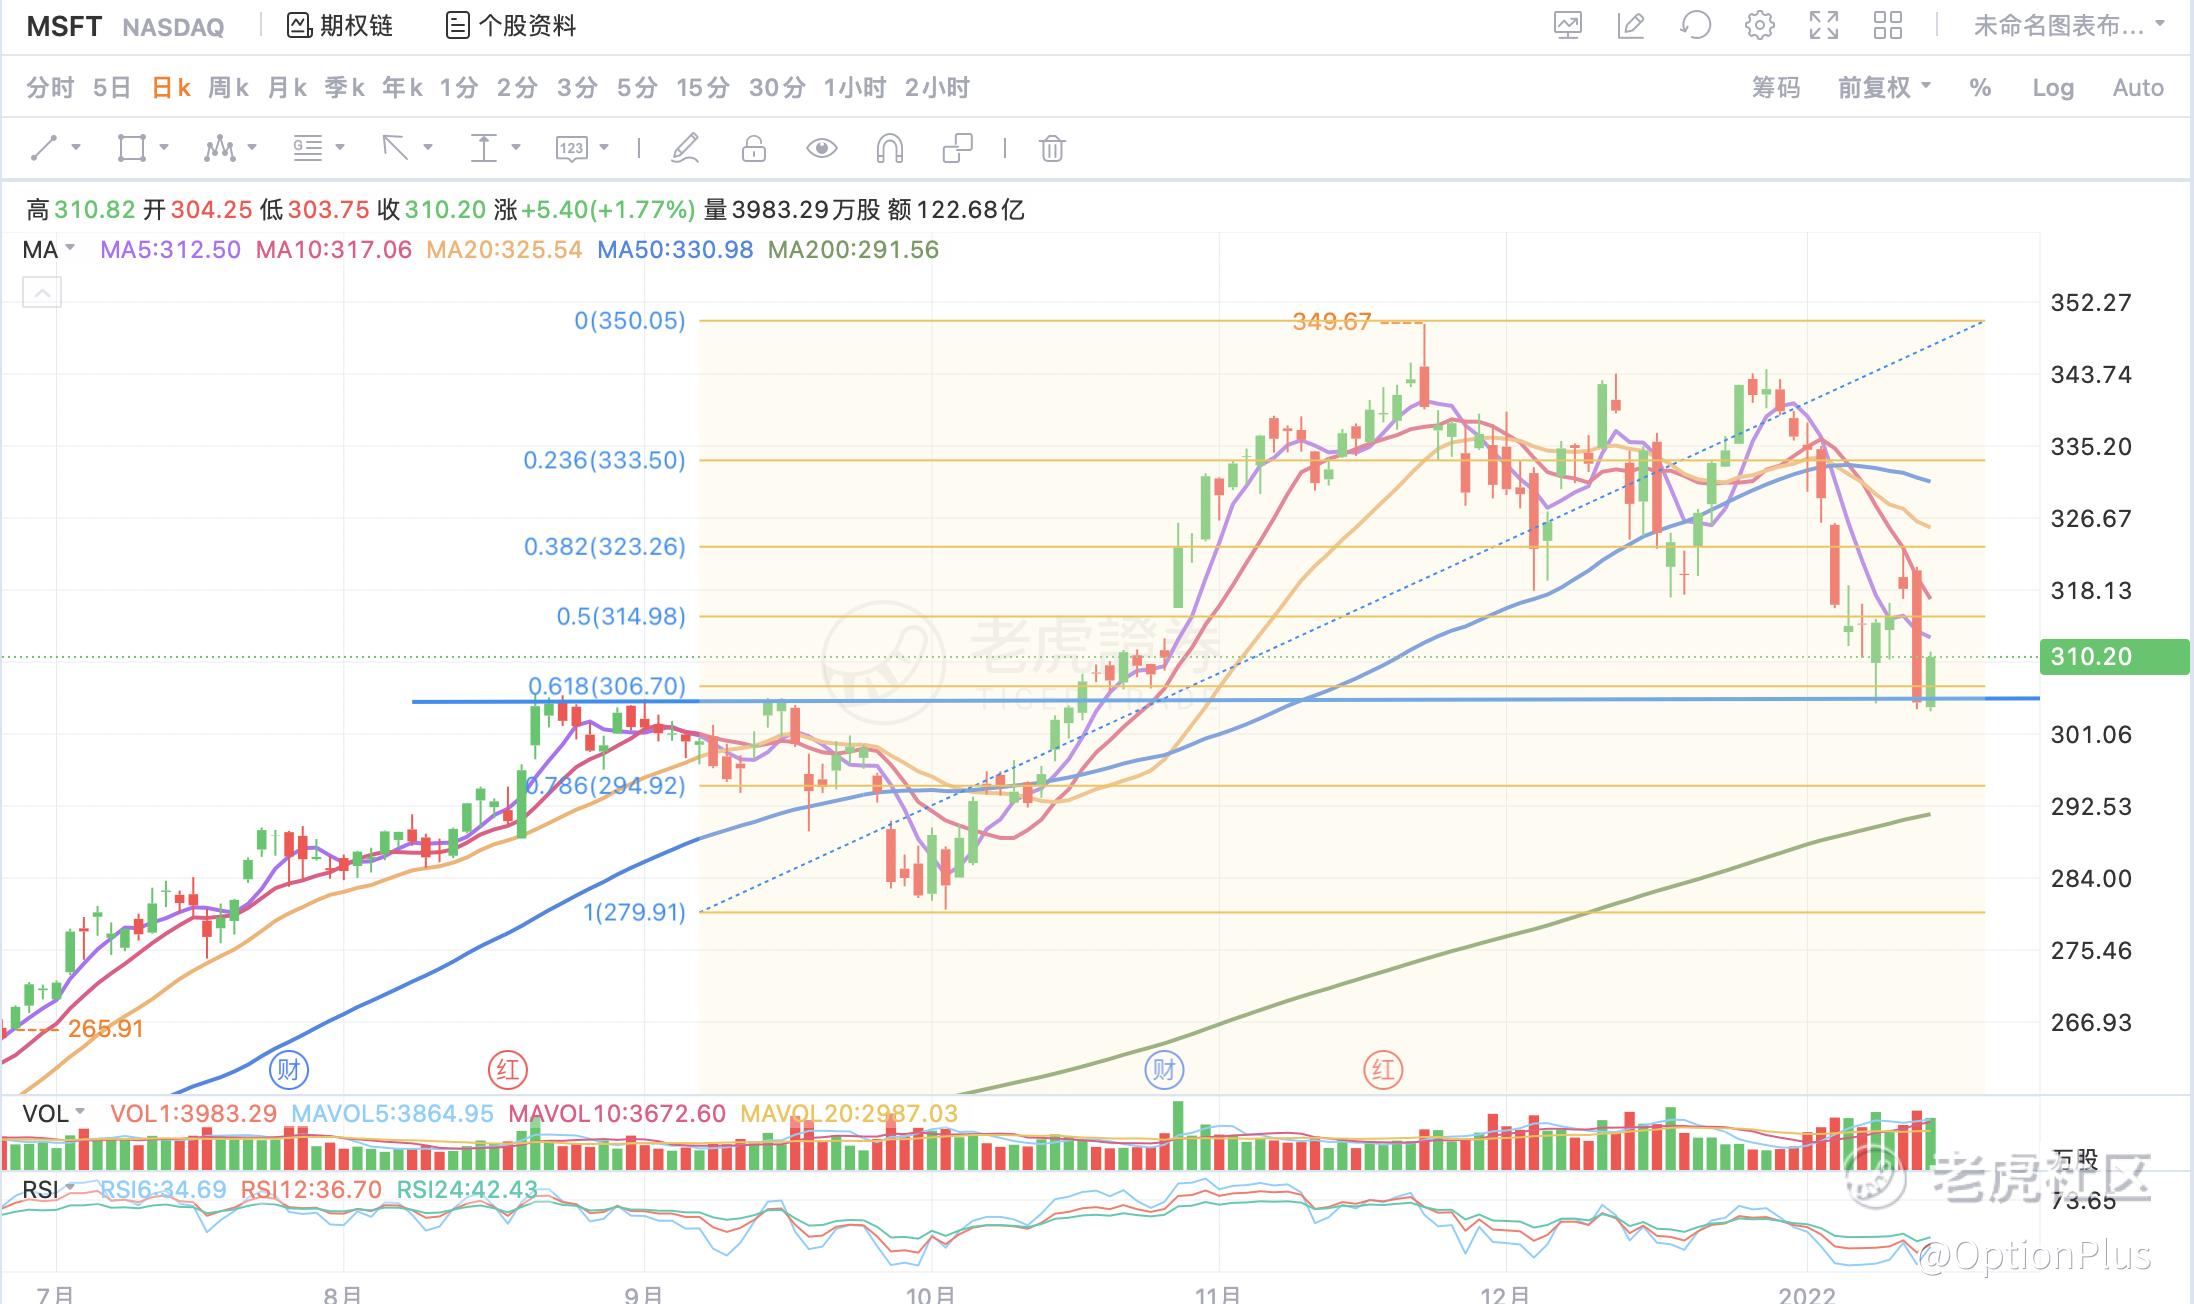Select the 月k monthly candle tab
2194x1304 pixels.
coord(287,88)
